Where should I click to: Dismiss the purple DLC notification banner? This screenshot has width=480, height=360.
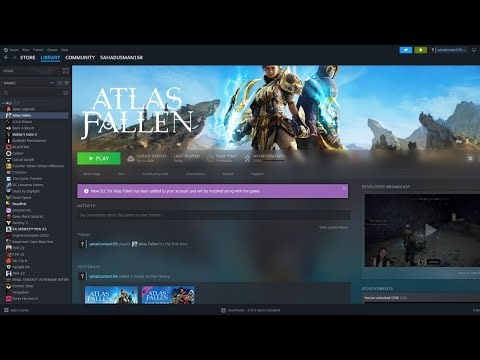pos(344,188)
